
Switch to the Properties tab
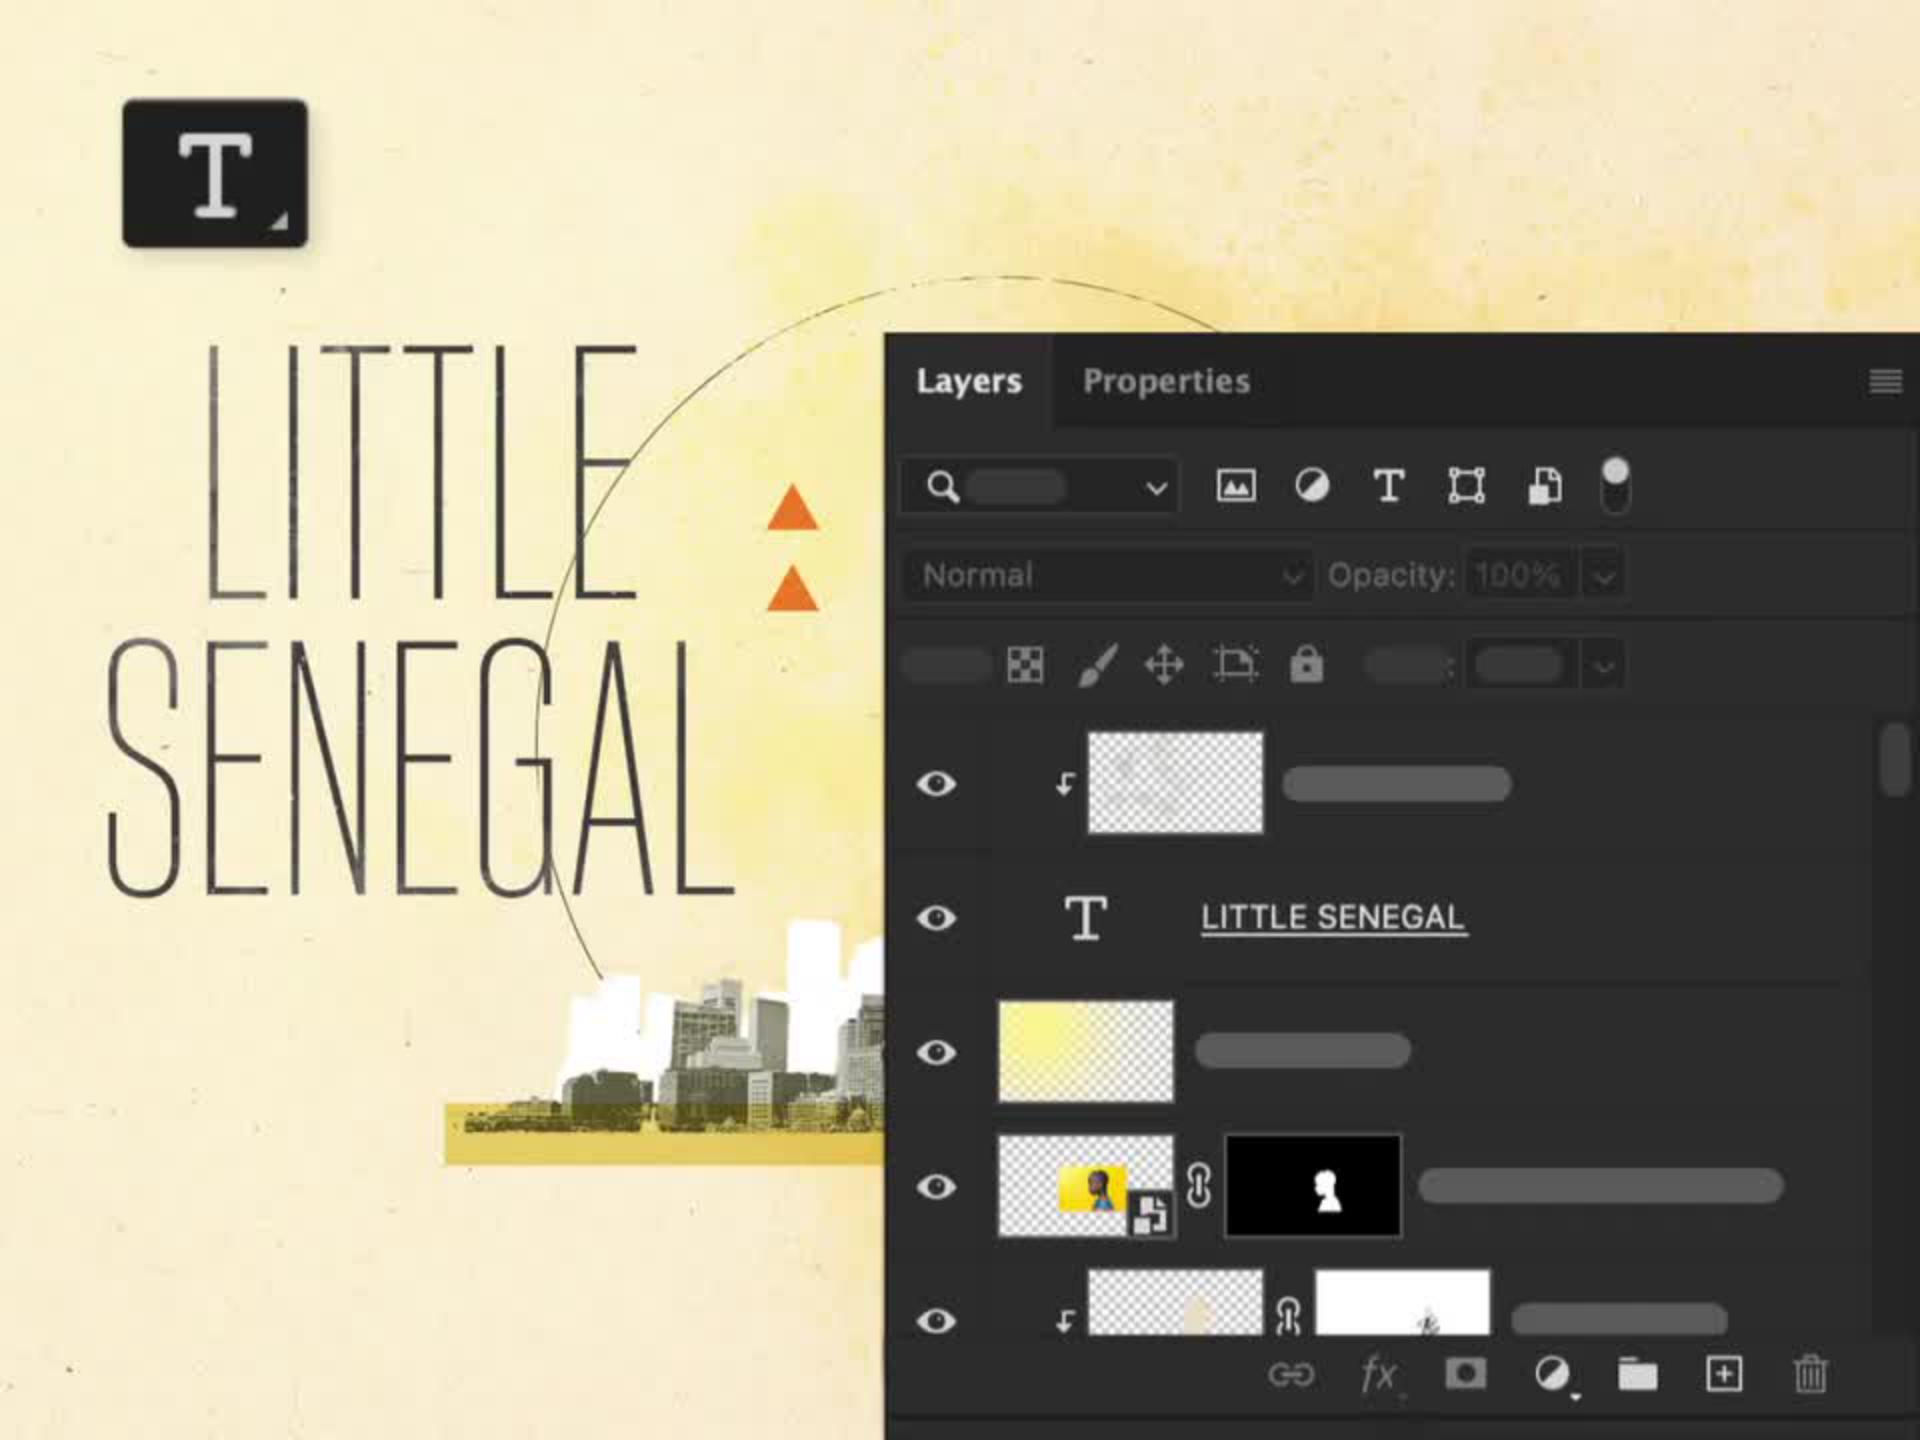[1166, 381]
